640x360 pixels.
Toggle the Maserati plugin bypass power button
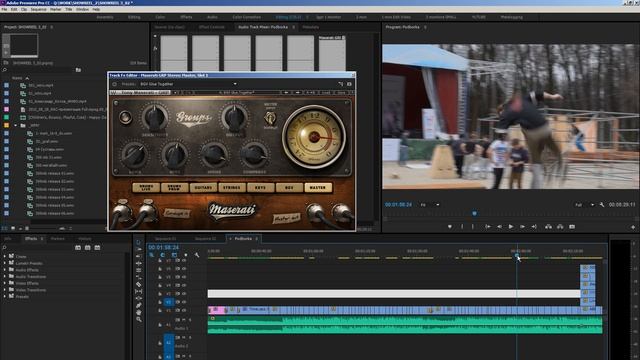click(x=115, y=84)
